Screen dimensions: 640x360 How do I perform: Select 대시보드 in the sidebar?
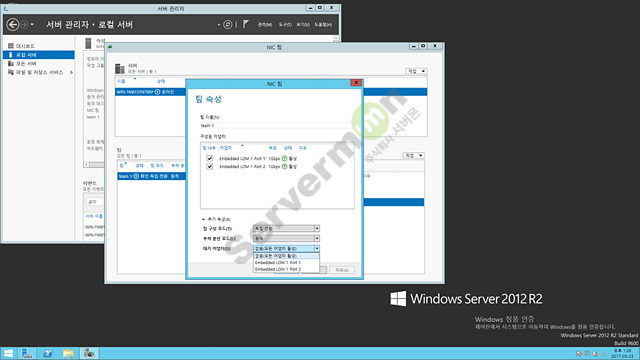(x=39, y=46)
